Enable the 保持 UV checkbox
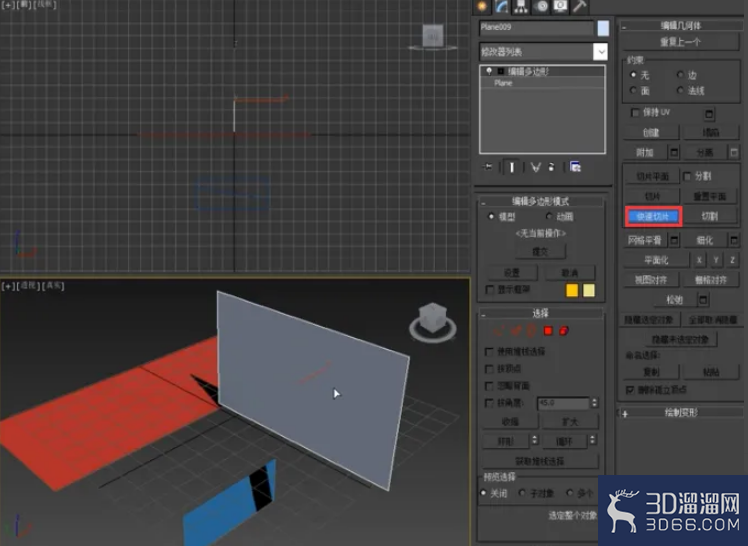Viewport: 748px width, 546px height. click(634, 113)
